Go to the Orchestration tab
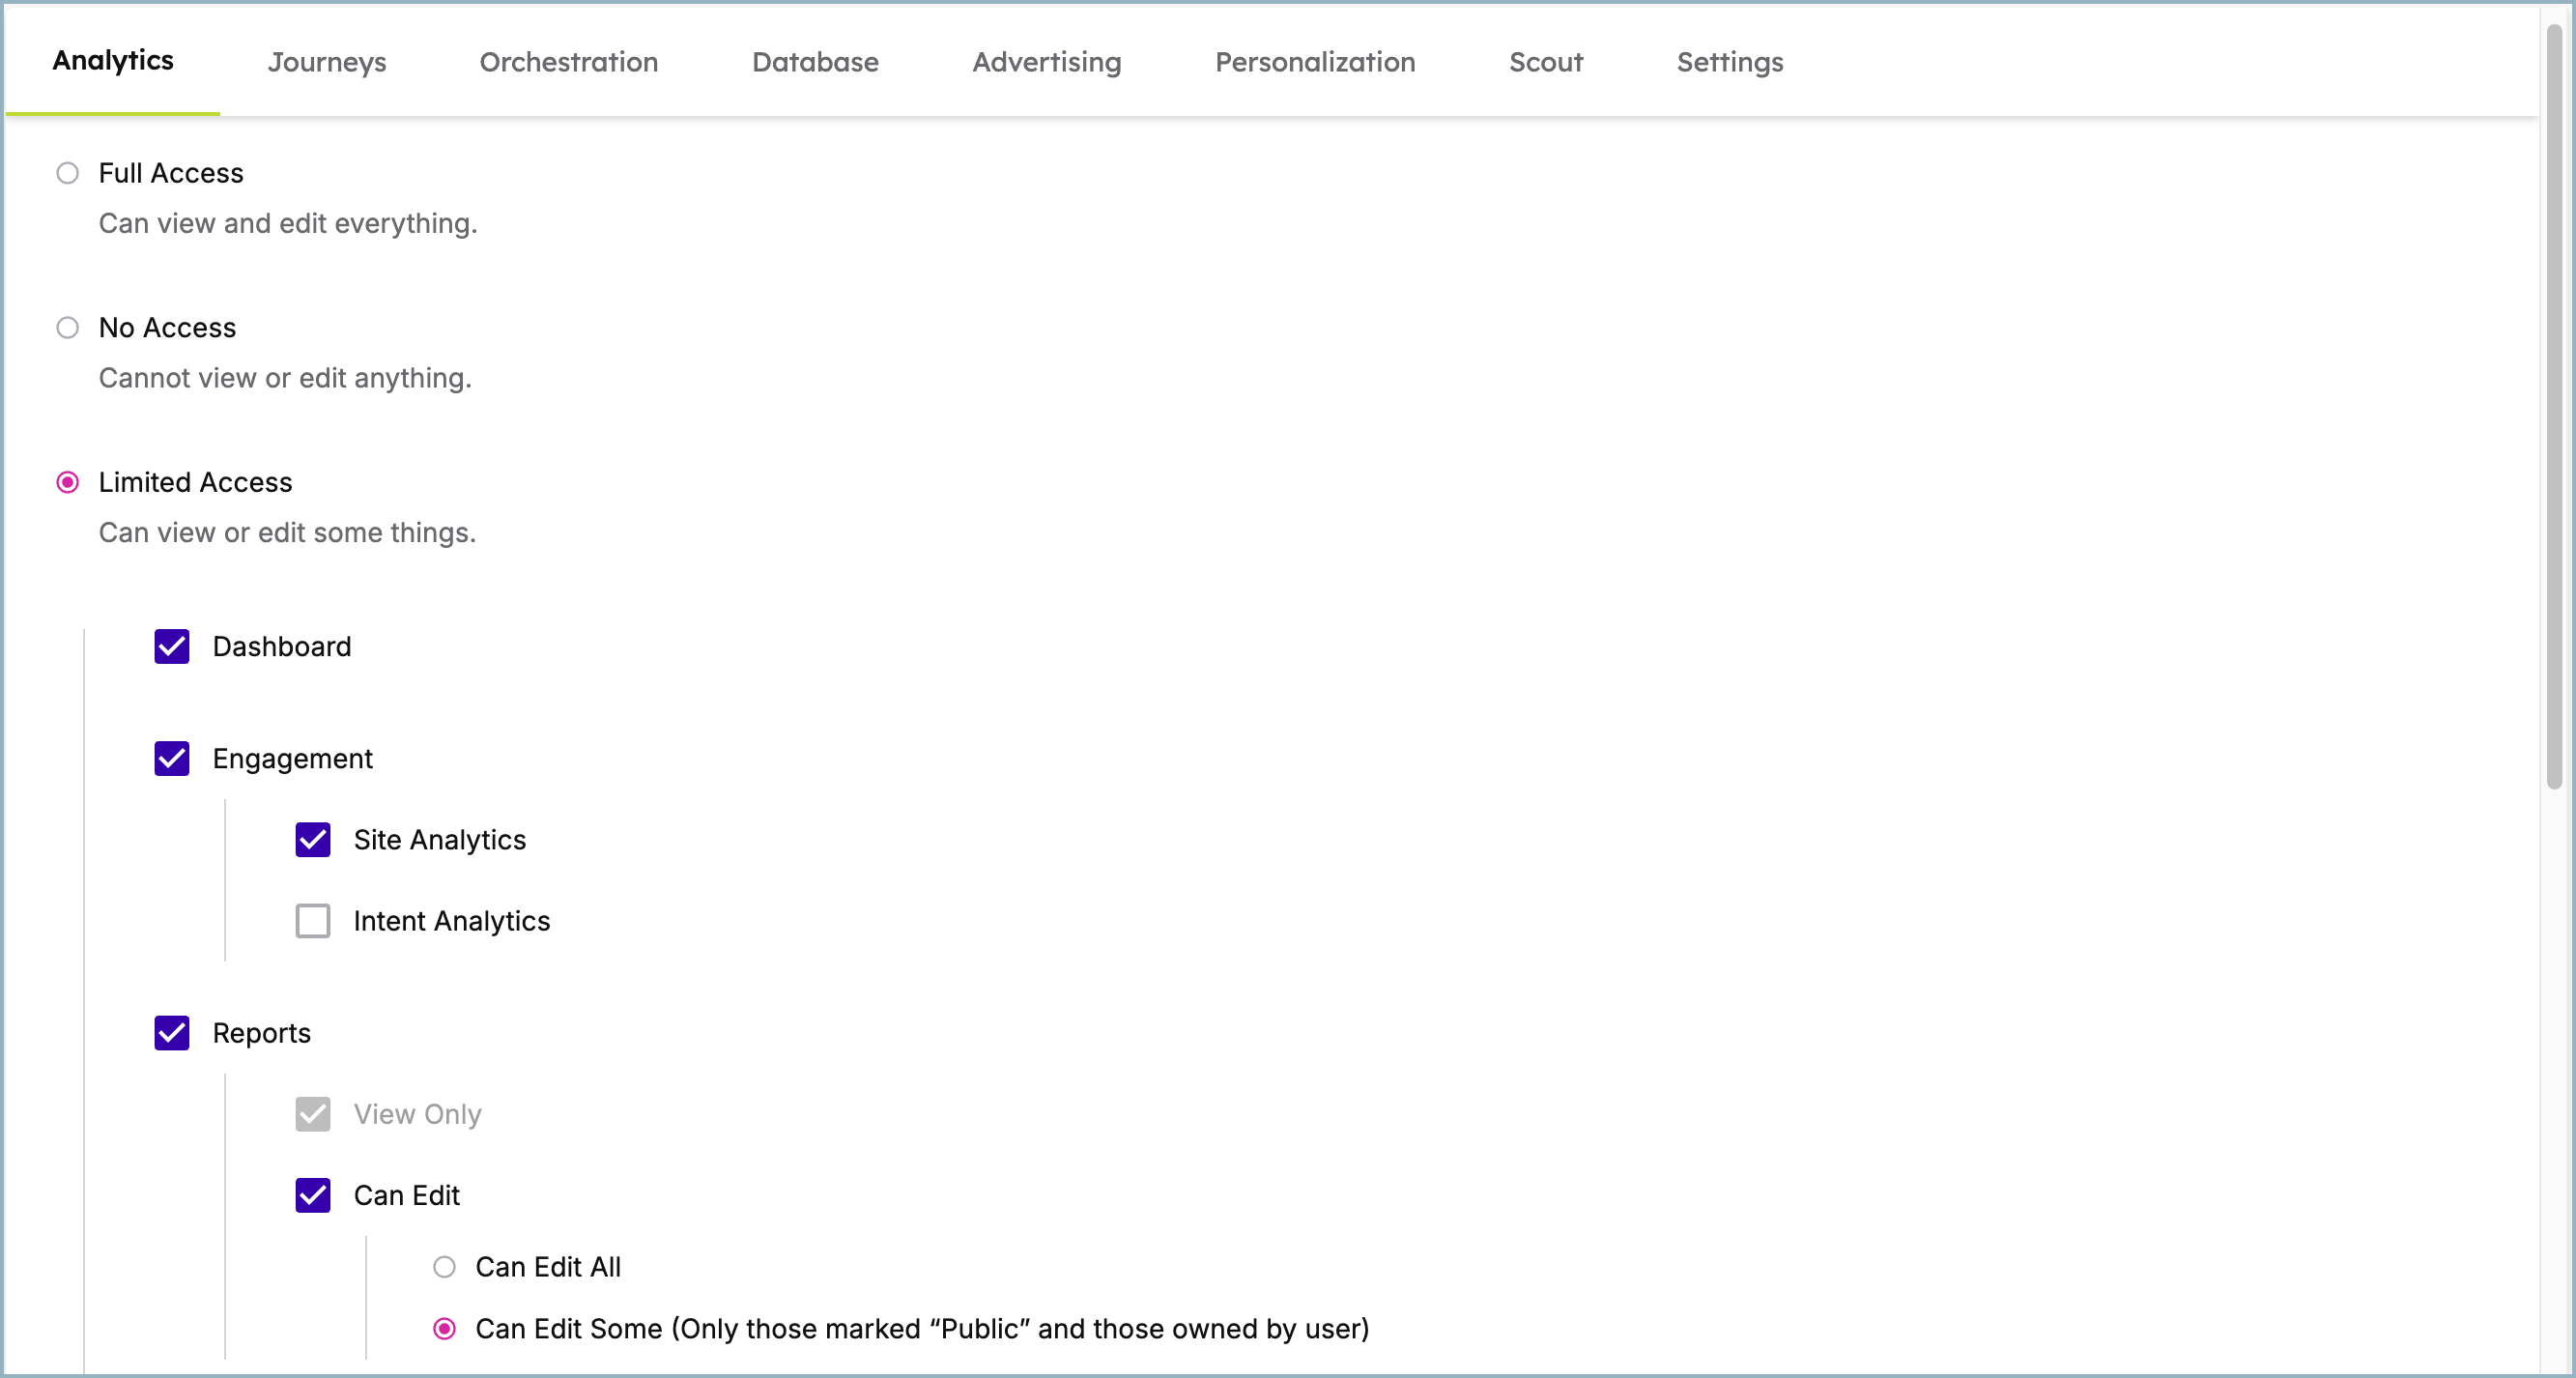 (569, 62)
